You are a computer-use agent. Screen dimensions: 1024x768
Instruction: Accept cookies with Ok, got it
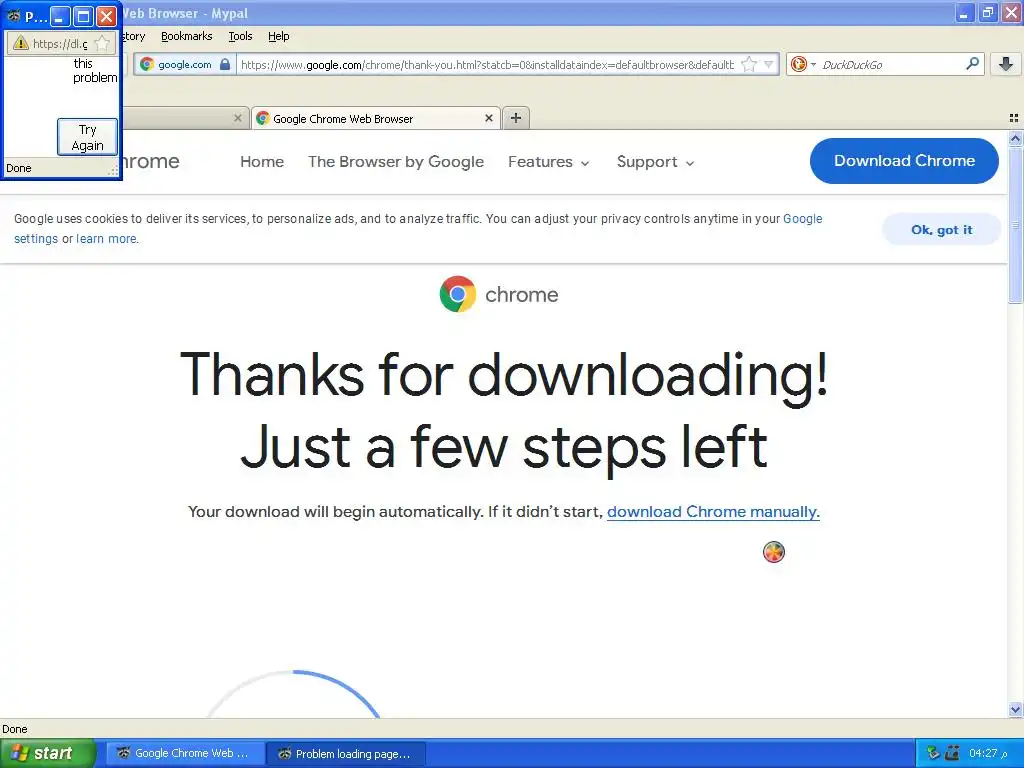point(941,229)
